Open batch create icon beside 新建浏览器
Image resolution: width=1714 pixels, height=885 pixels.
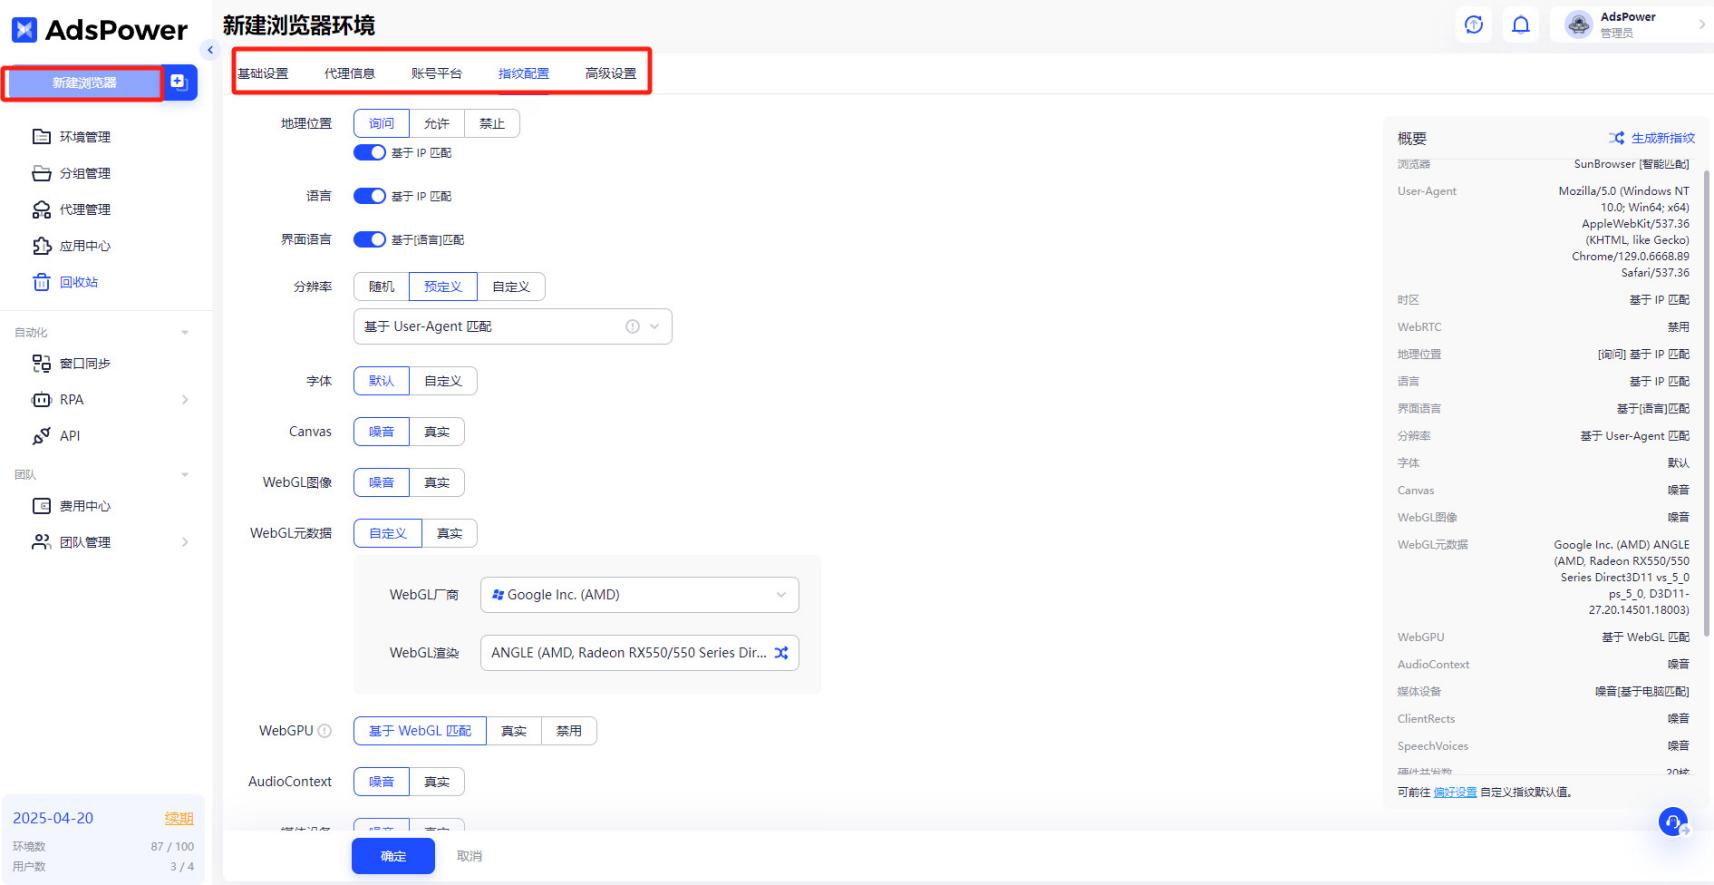point(179,82)
